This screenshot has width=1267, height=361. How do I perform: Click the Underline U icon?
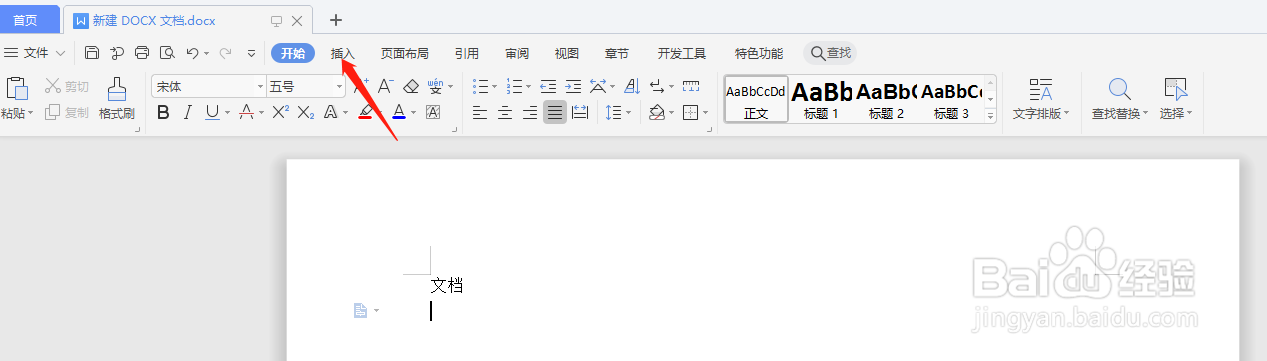pos(212,113)
